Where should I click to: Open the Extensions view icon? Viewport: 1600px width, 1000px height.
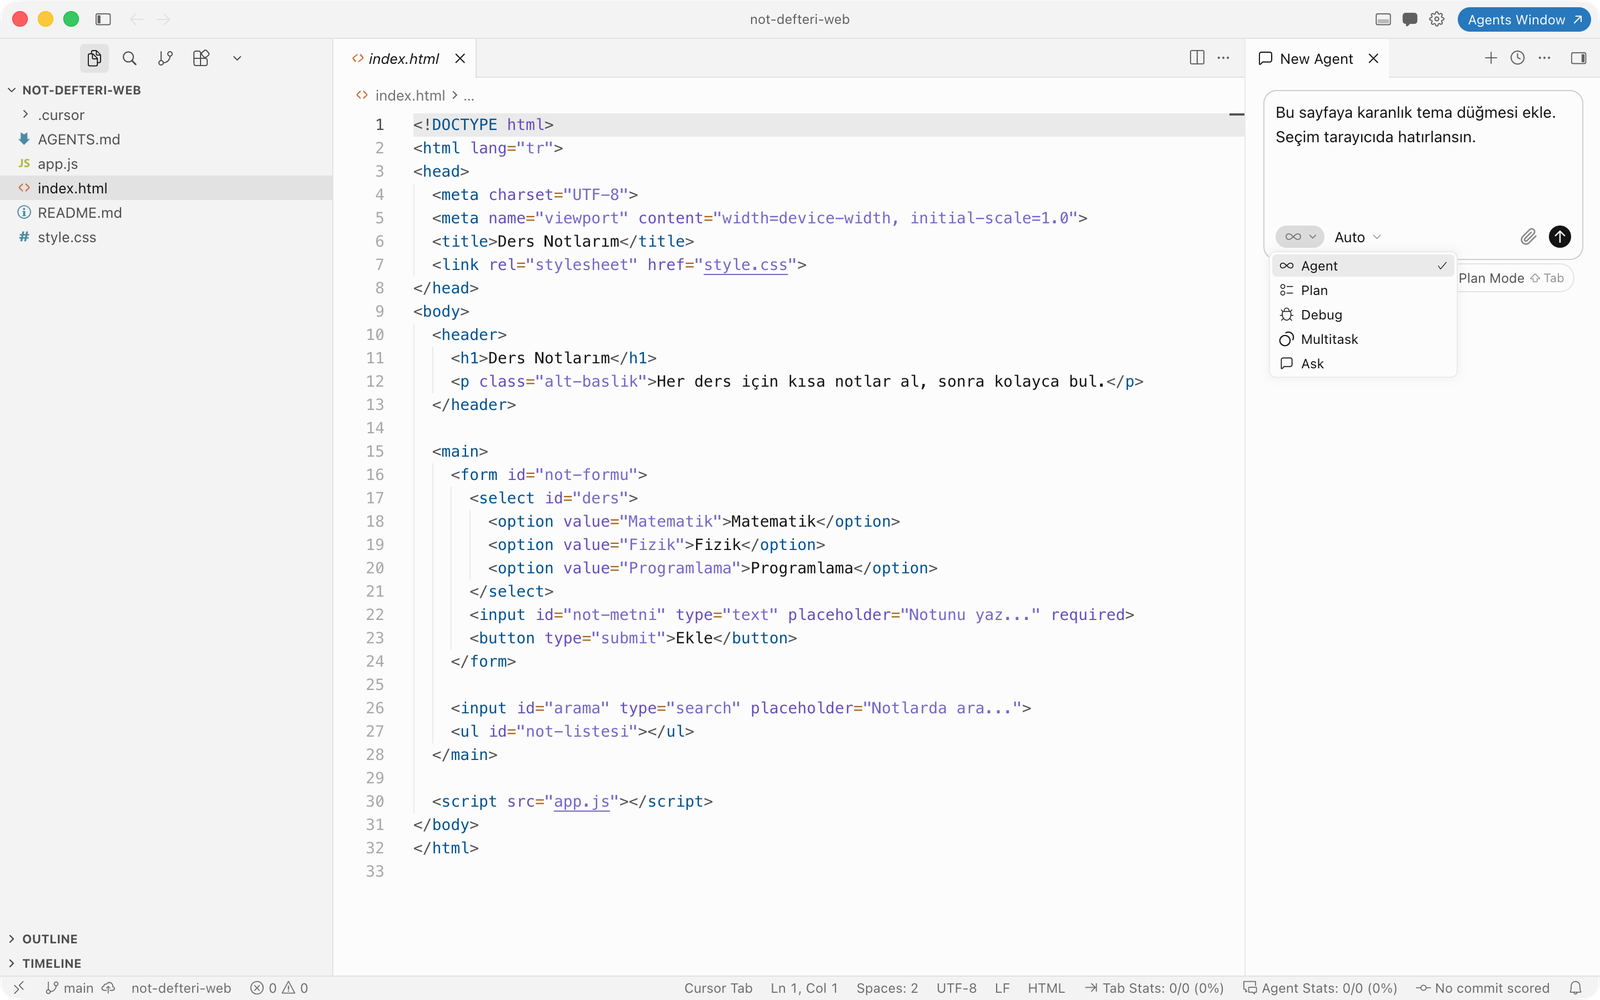pos(201,58)
